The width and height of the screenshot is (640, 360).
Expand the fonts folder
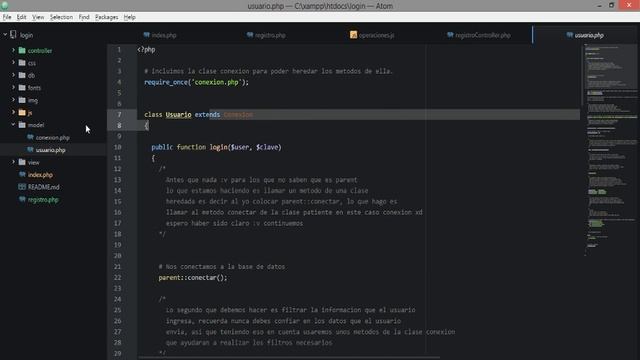click(13, 87)
